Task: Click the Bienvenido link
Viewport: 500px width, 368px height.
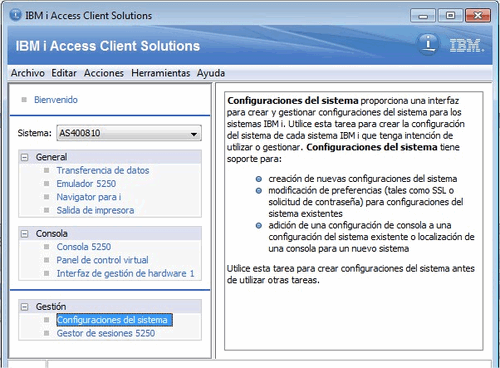Action: click(x=56, y=100)
